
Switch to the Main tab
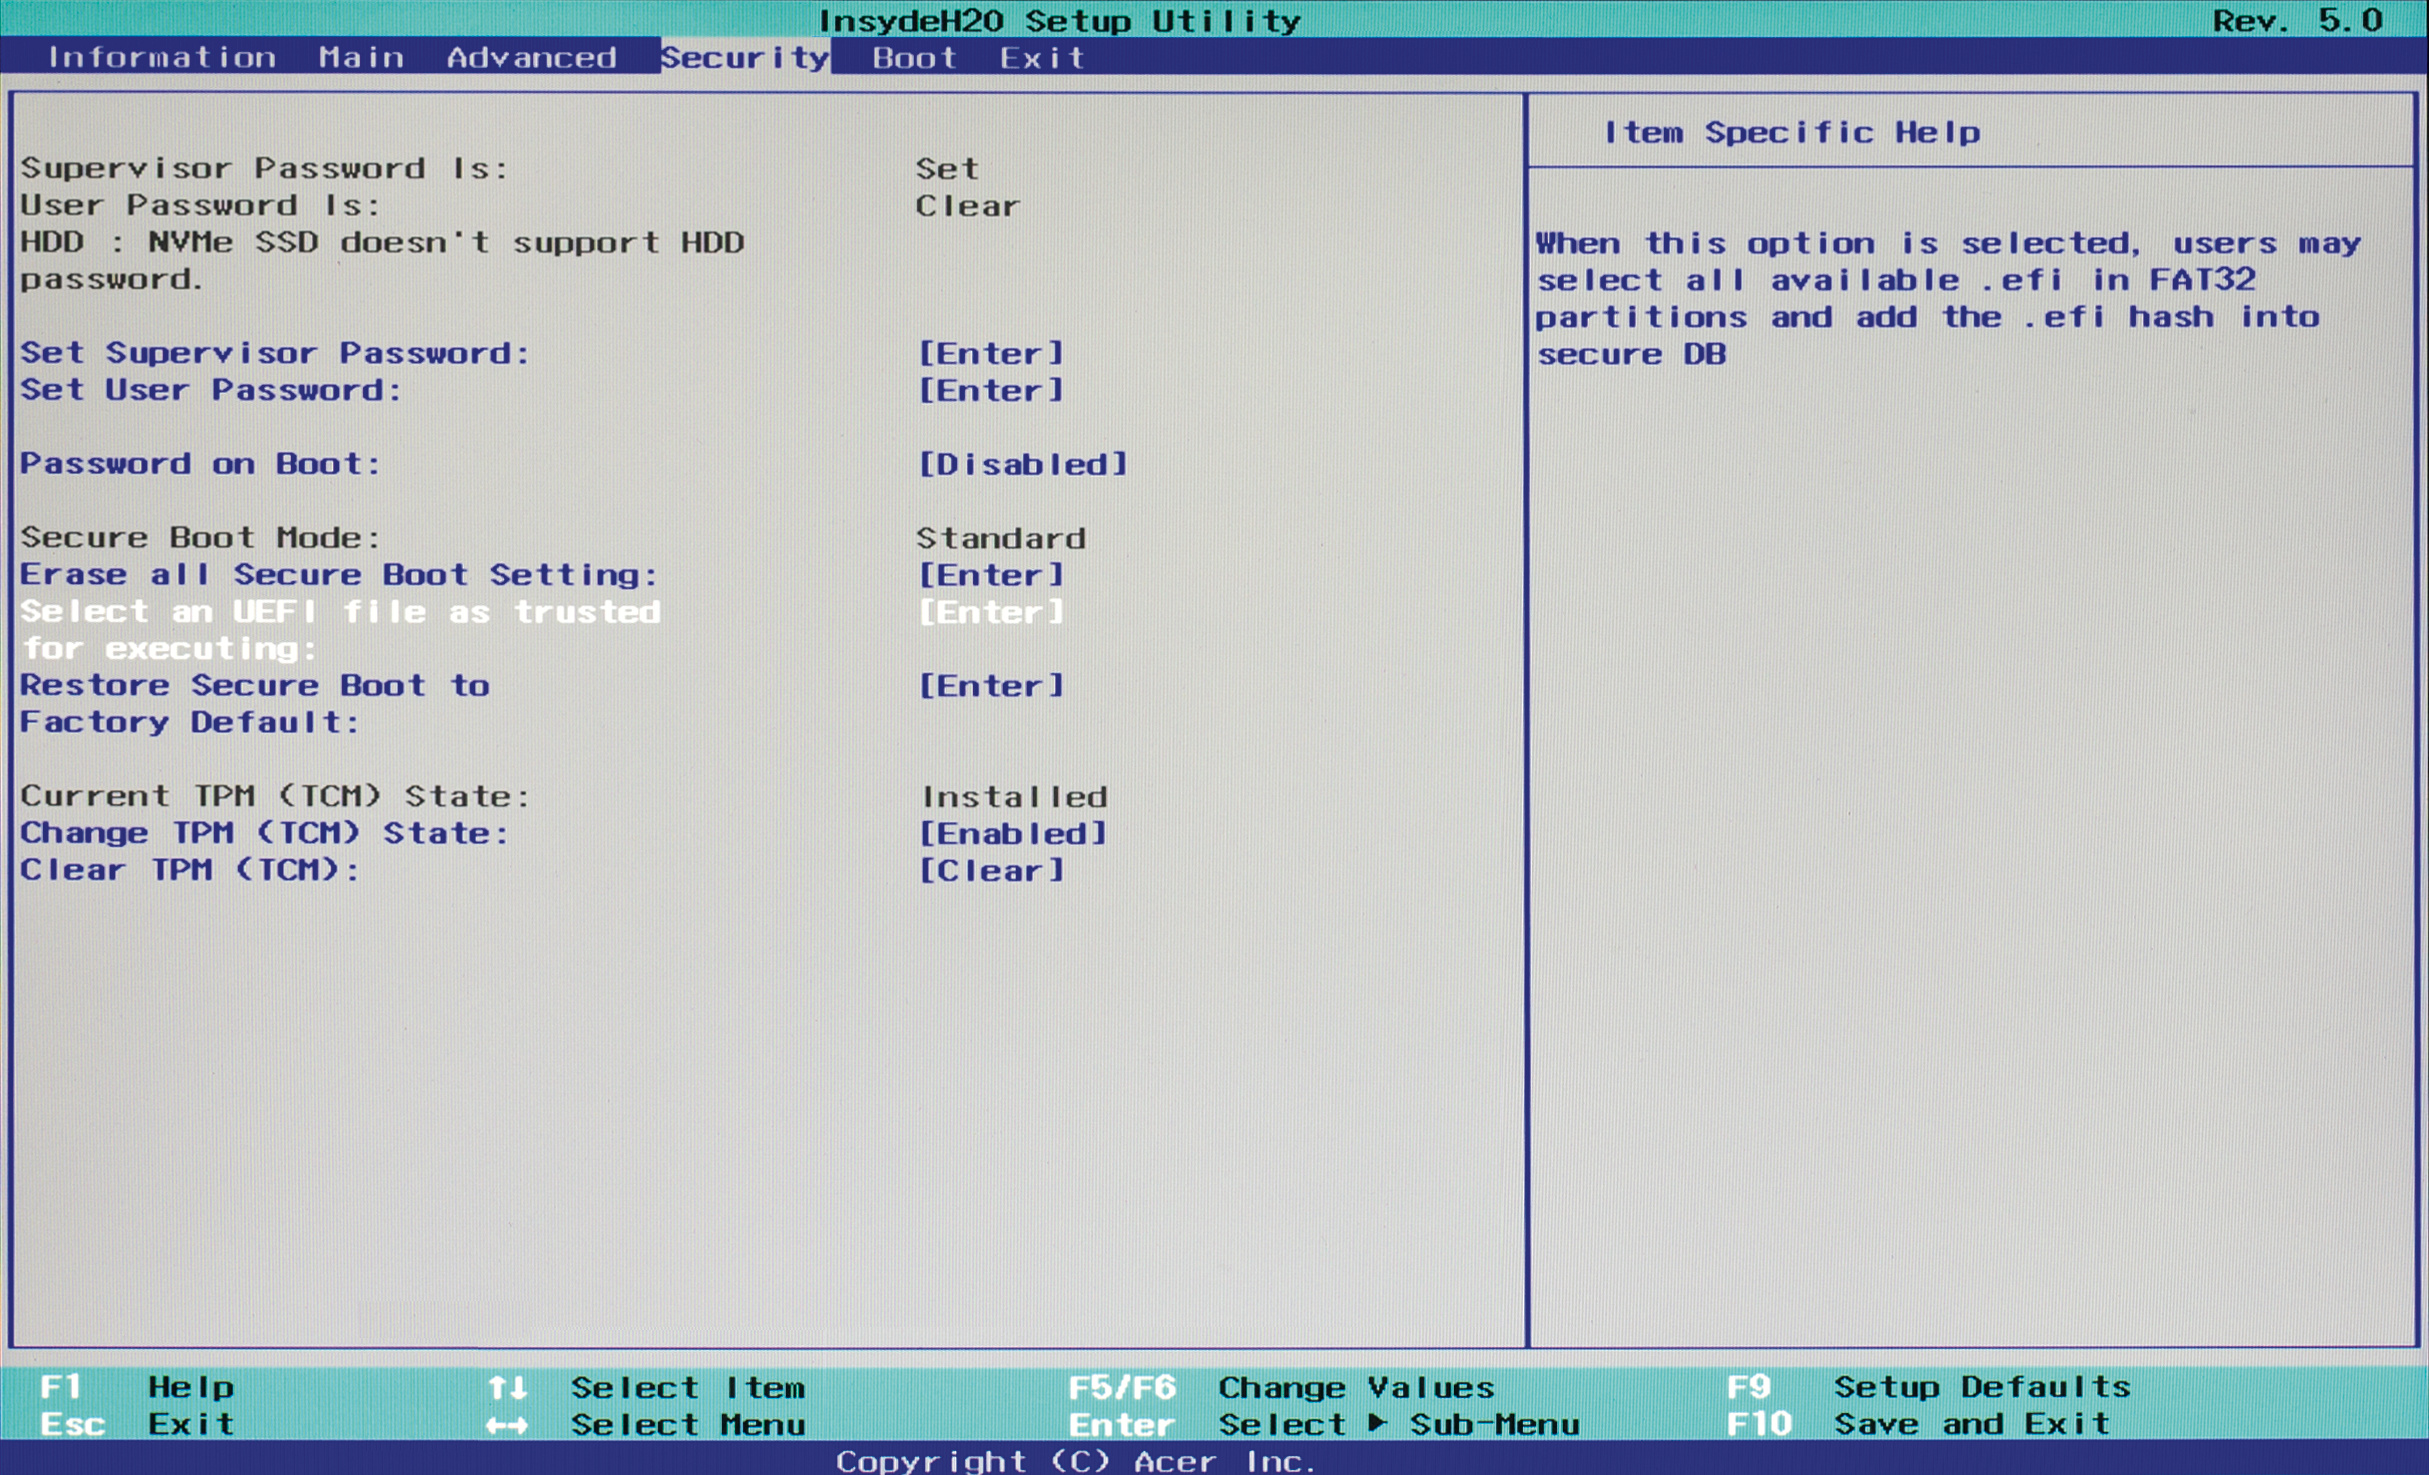coord(361,57)
